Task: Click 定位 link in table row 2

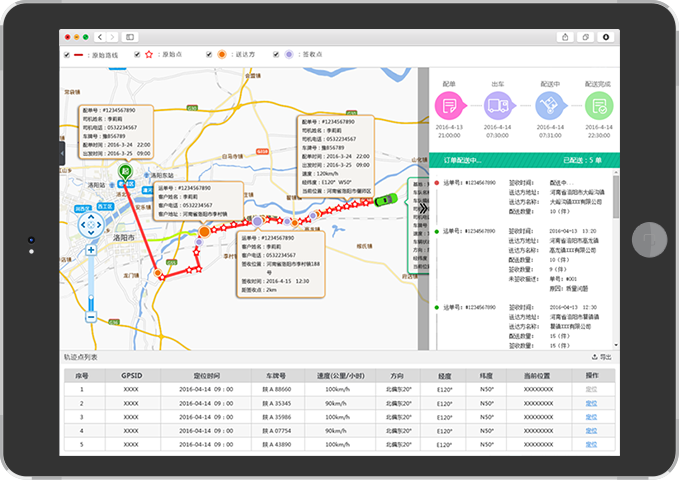Action: point(591,403)
